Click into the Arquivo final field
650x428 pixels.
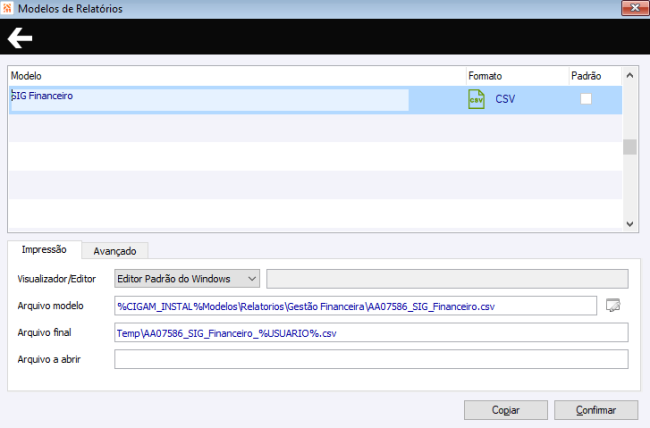coord(371,333)
